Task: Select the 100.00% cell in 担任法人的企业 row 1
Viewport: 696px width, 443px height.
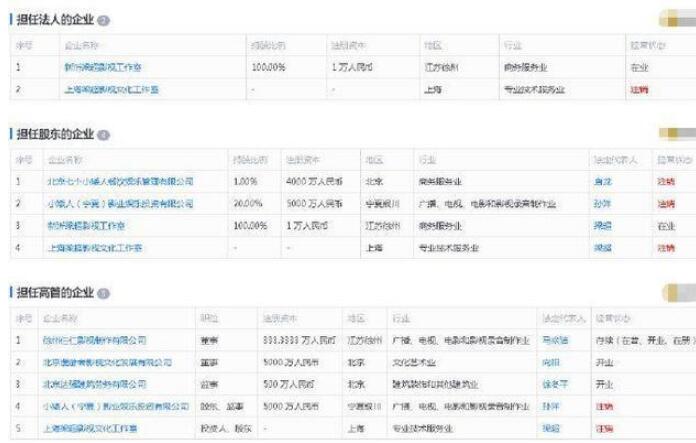Action: [269, 67]
